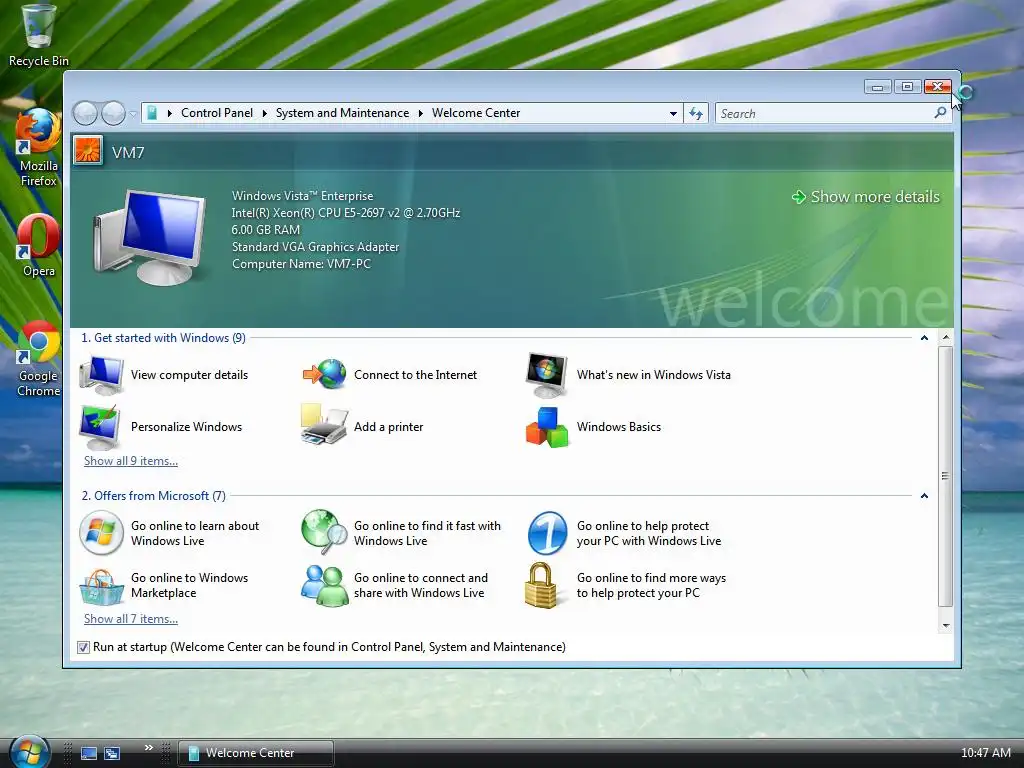Open the Windows Marketplace basket icon

101,586
